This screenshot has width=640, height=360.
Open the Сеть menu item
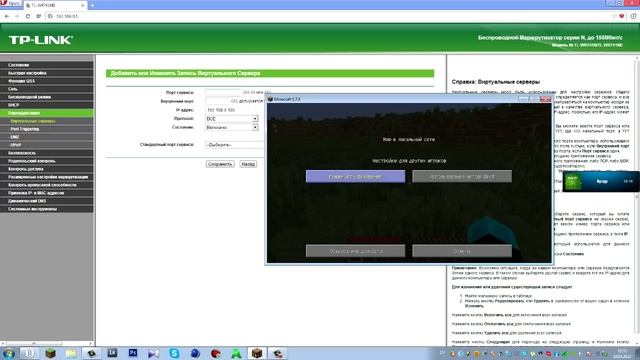point(47,89)
